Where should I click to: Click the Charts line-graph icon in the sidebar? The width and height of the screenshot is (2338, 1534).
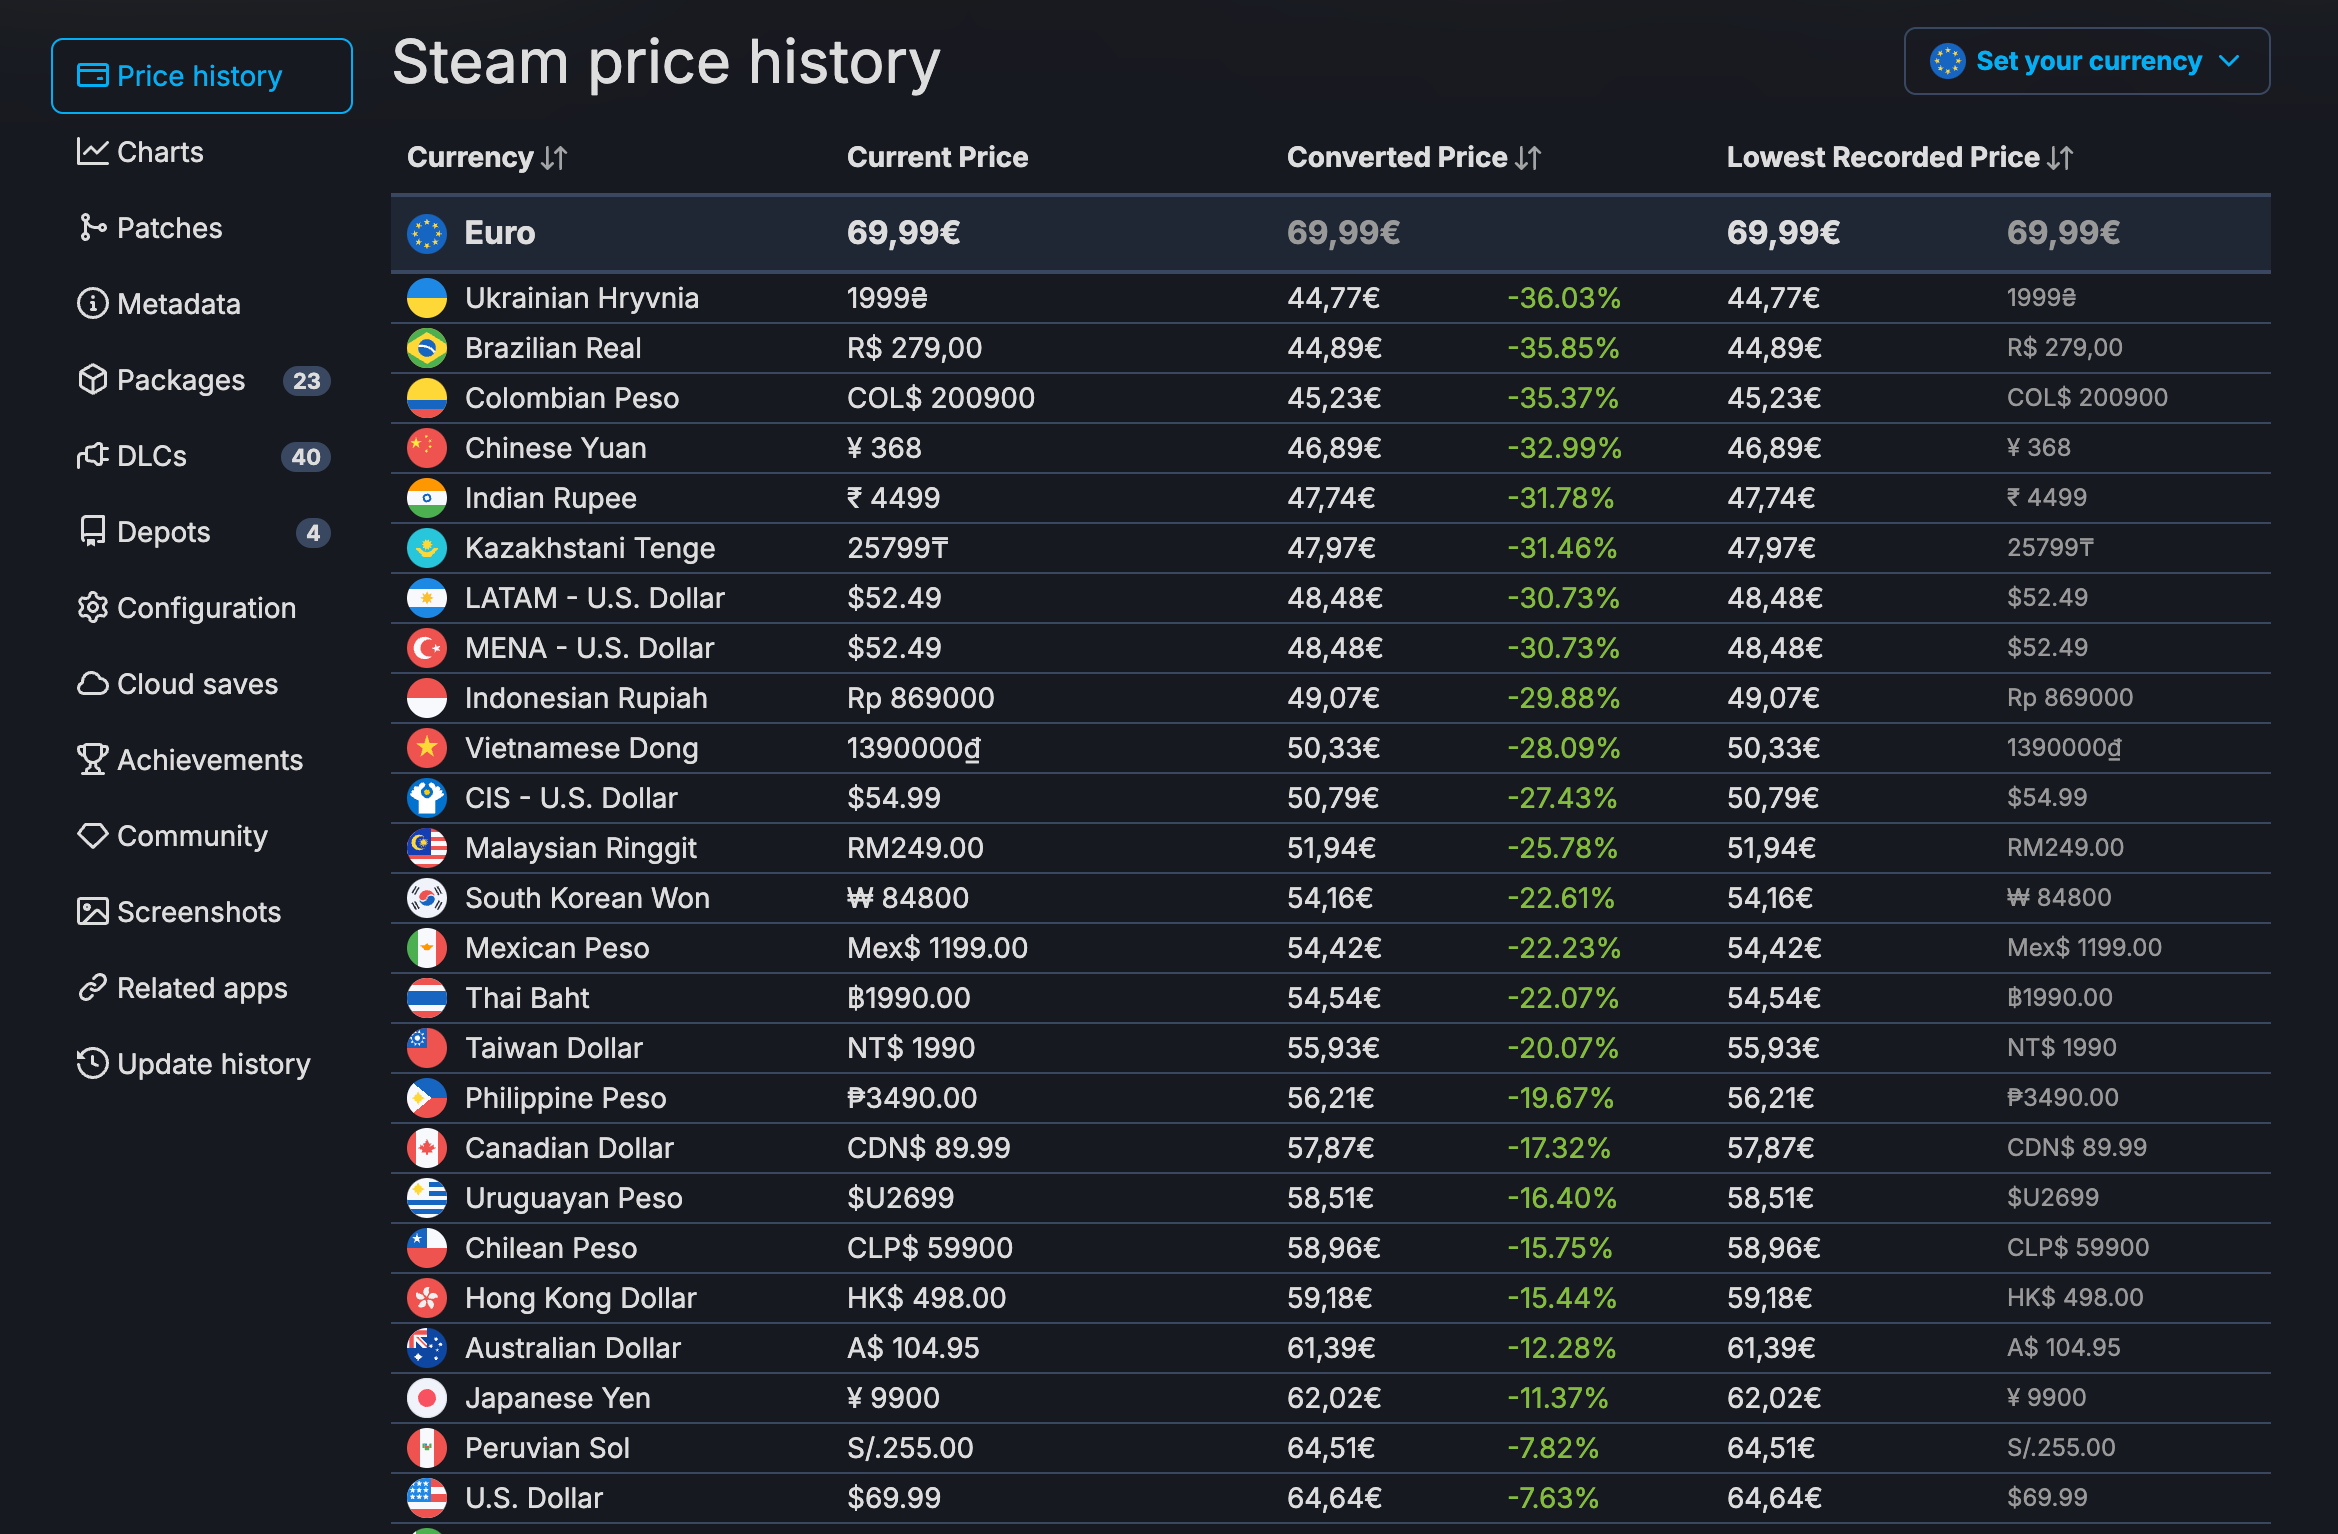pyautogui.click(x=92, y=152)
